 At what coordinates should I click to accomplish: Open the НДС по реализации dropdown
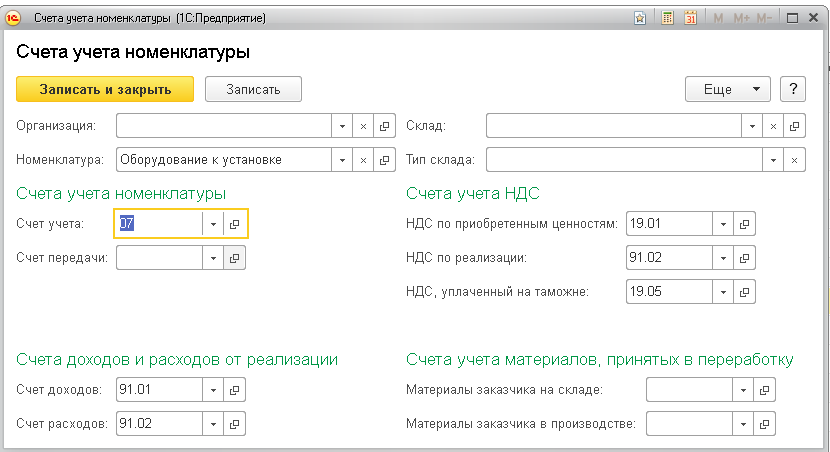722,258
